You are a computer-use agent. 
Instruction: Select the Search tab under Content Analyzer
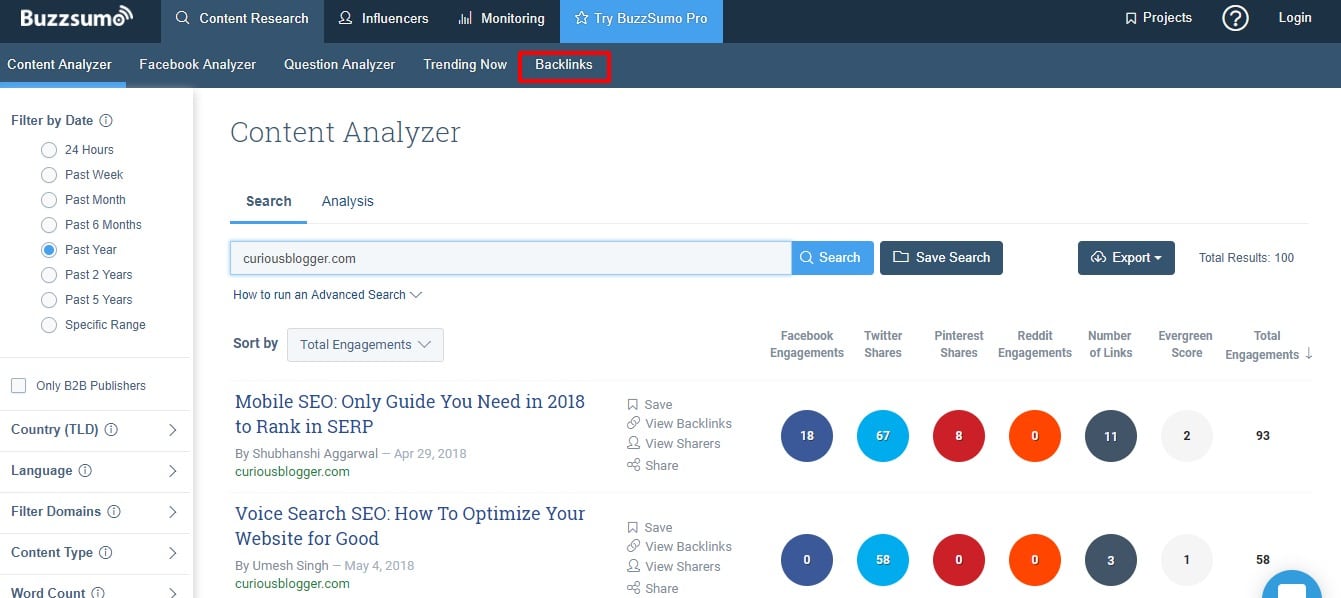tap(269, 201)
